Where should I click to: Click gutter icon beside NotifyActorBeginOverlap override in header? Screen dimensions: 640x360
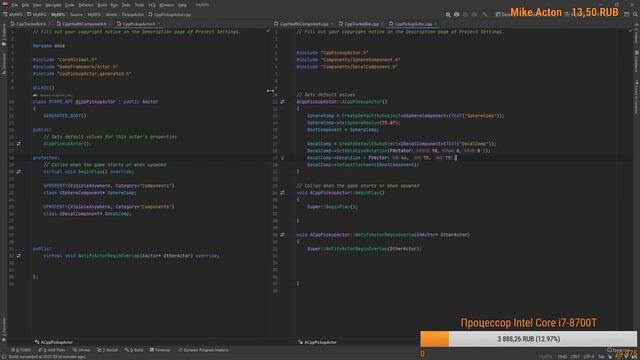click(19, 256)
